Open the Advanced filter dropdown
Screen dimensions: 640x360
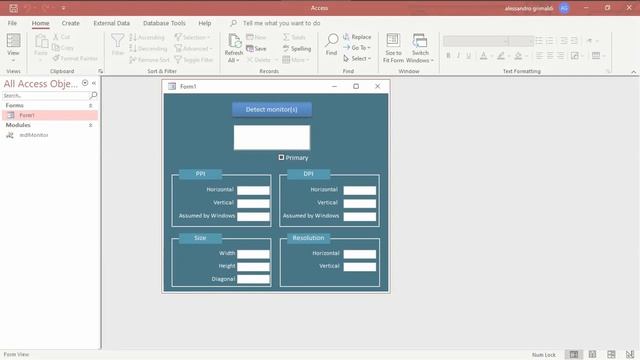193,49
